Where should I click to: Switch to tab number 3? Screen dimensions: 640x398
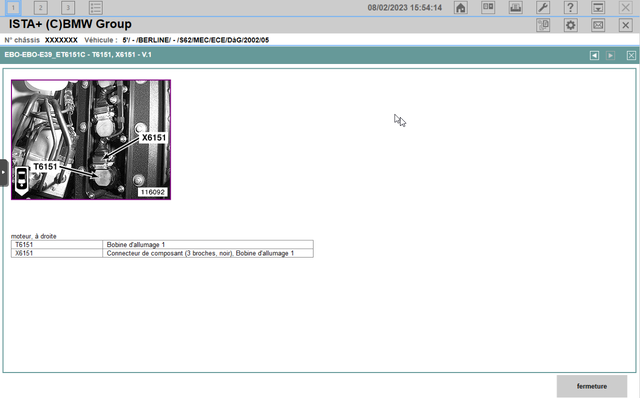coord(68,8)
